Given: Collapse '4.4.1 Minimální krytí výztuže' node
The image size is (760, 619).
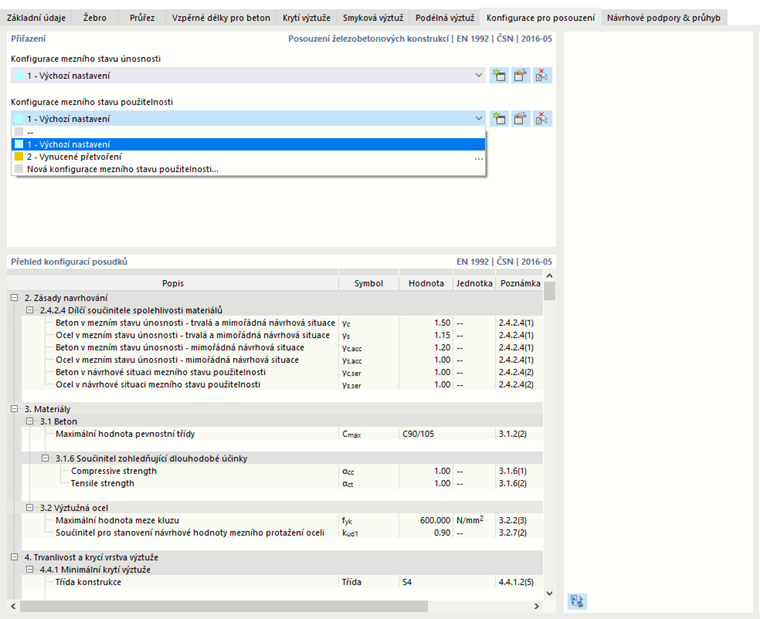Looking at the screenshot, I should pyautogui.click(x=30, y=570).
